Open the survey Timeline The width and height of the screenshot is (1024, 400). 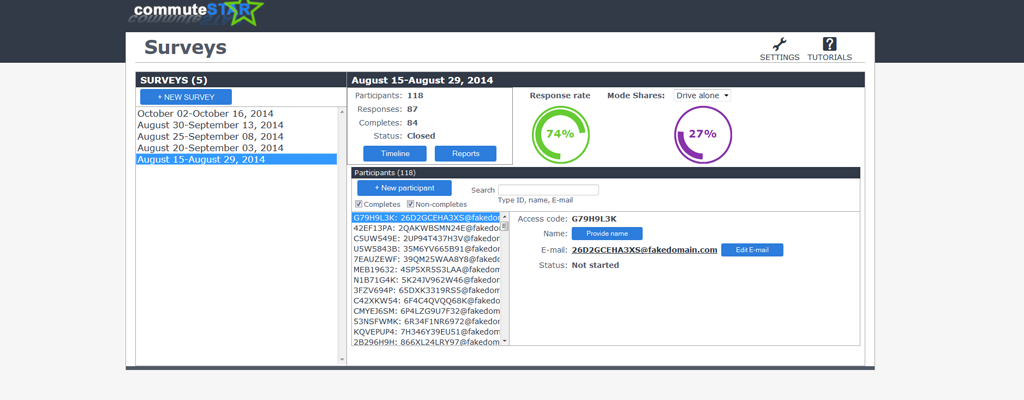395,153
